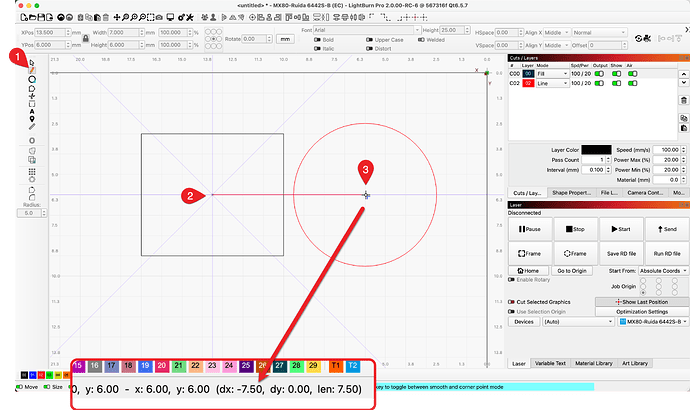Select the Rectangle drawing tool
This screenshot has height=410, width=690.
point(32,104)
